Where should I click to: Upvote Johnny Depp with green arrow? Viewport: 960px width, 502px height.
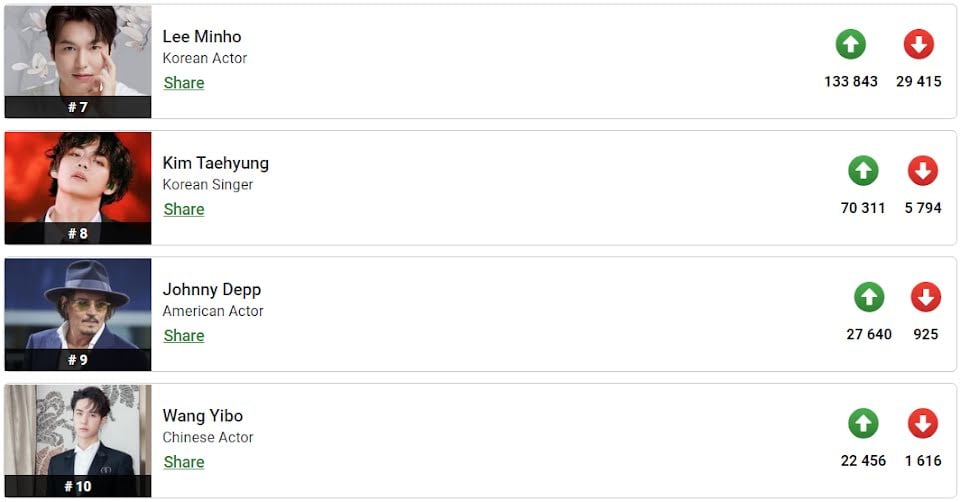click(869, 298)
